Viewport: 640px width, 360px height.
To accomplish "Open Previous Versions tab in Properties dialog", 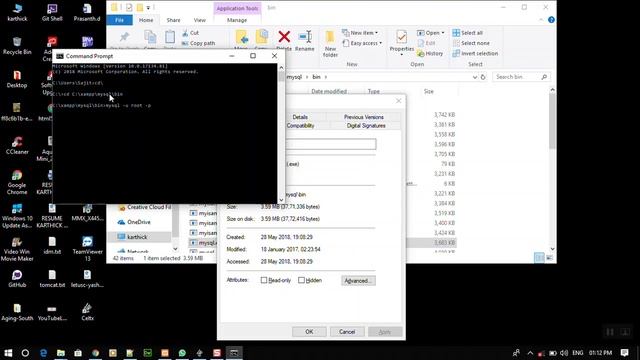I will pyautogui.click(x=364, y=117).
